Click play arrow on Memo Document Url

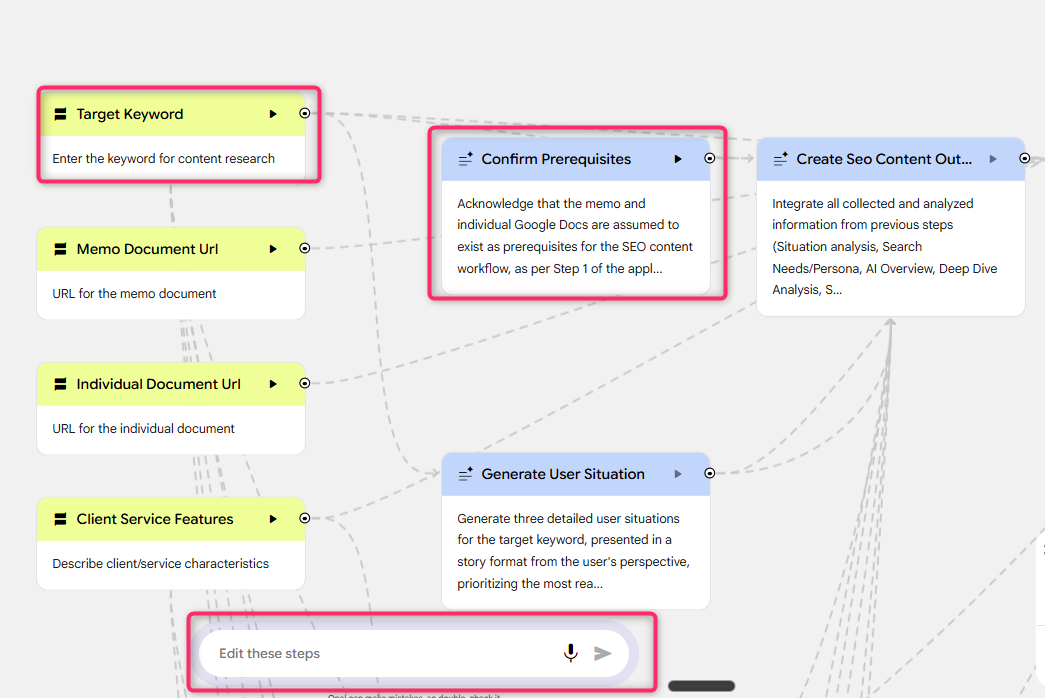273,249
